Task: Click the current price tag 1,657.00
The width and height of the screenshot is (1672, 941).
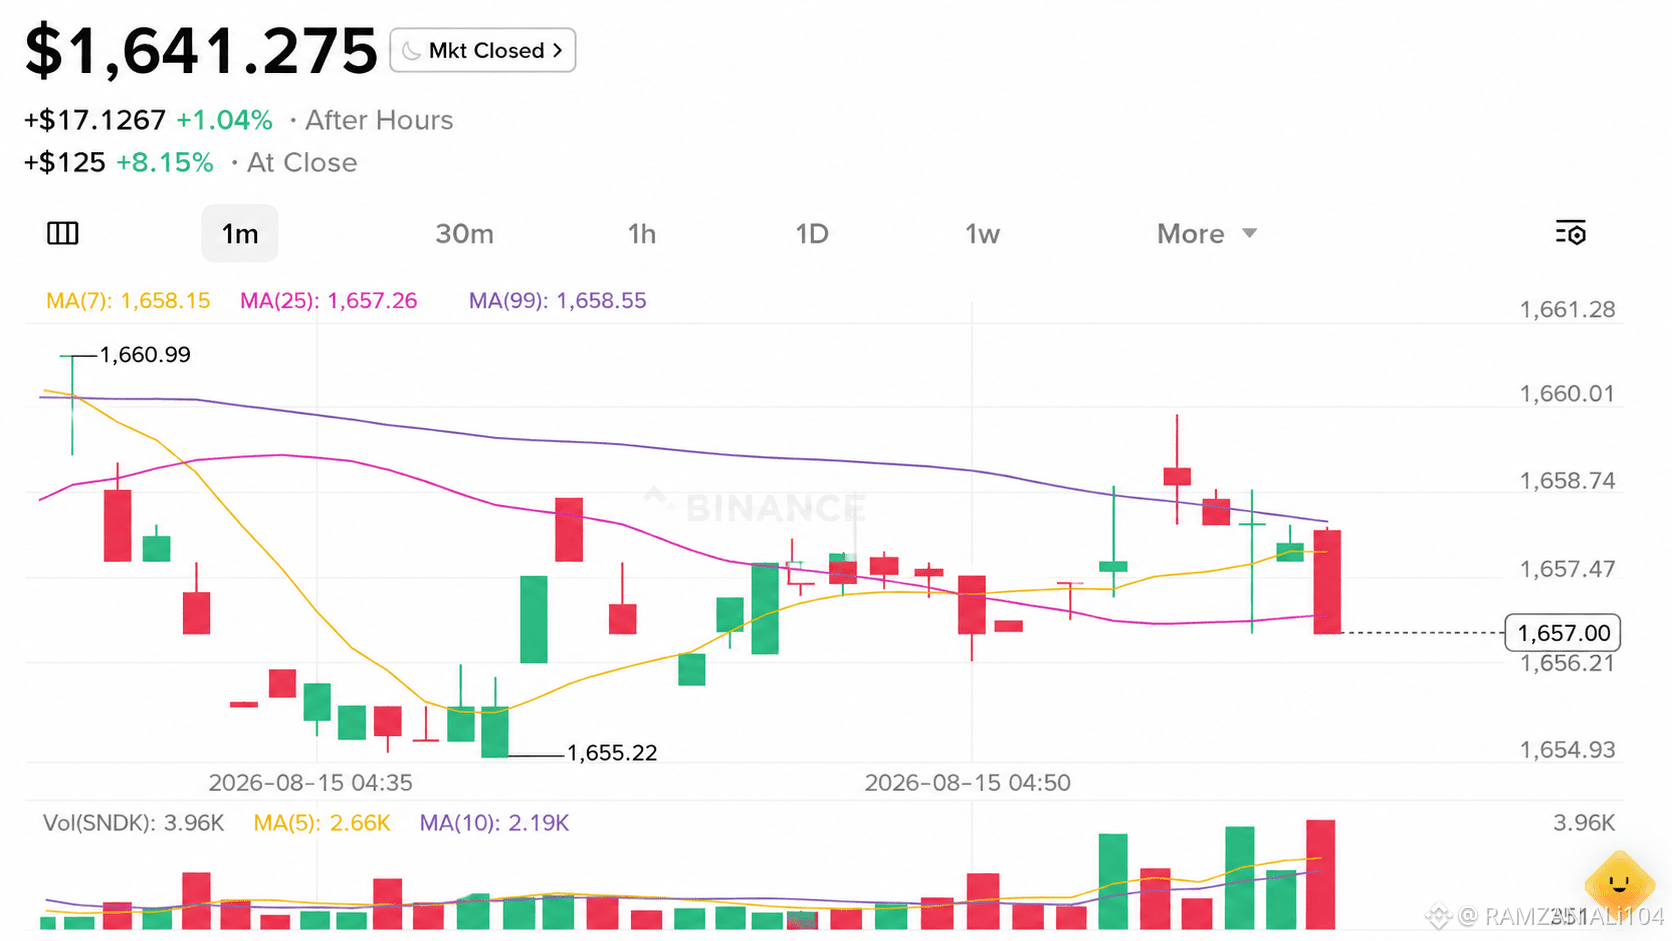Action: point(1563,633)
